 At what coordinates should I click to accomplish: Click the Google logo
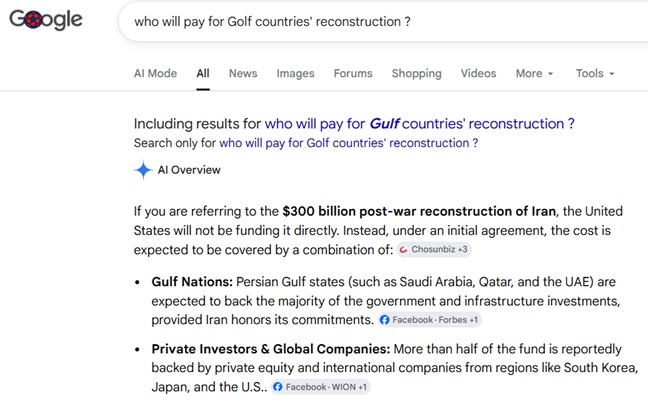(x=46, y=19)
